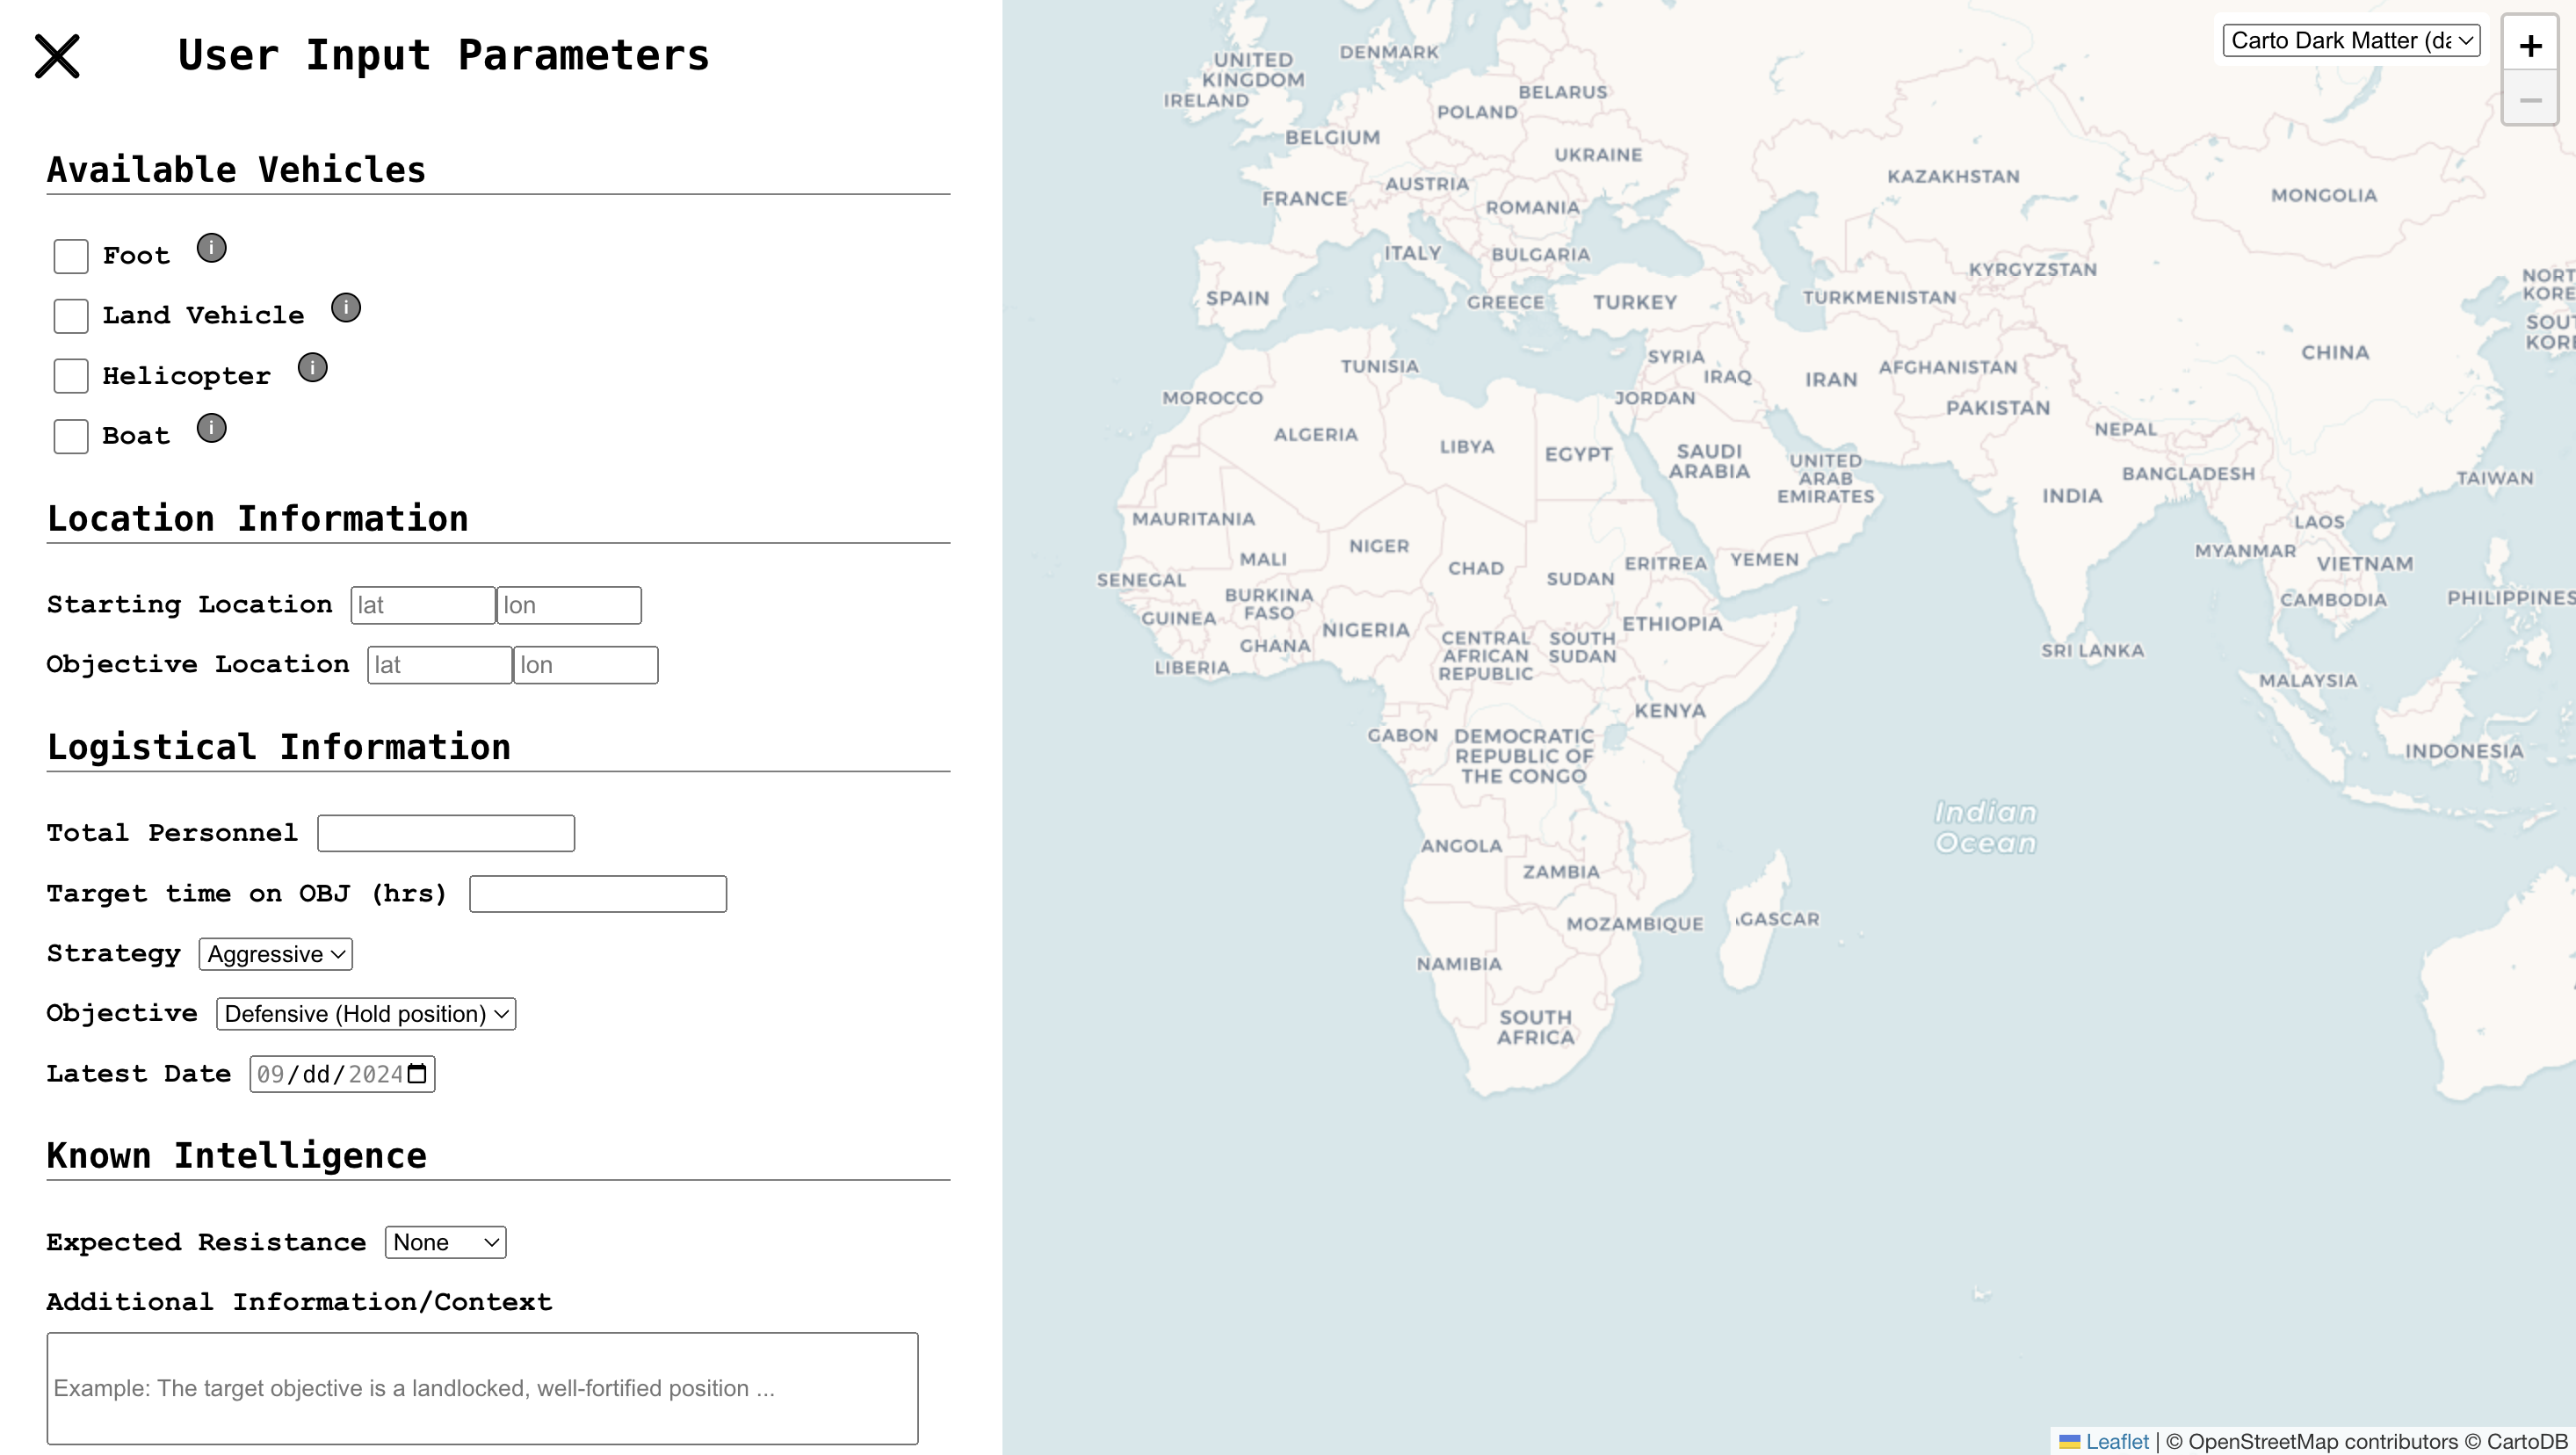This screenshot has height=1455, width=2576.
Task: Tick the Land Vehicle checkbox
Action: point(71,316)
